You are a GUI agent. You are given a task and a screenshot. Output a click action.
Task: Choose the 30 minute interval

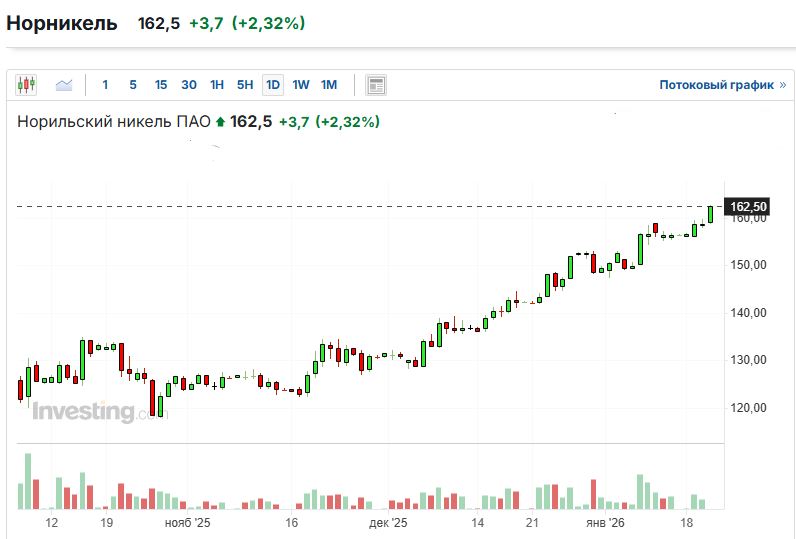189,85
